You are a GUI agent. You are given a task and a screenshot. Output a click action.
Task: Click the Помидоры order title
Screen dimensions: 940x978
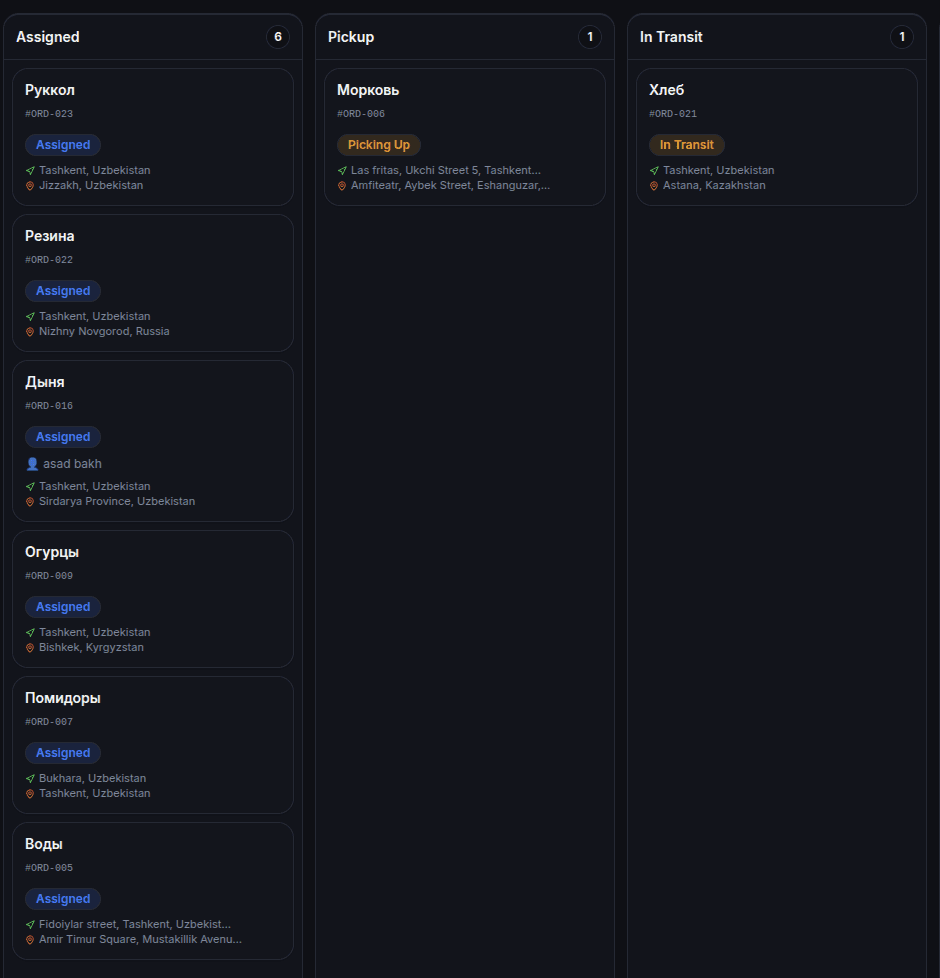(x=63, y=699)
